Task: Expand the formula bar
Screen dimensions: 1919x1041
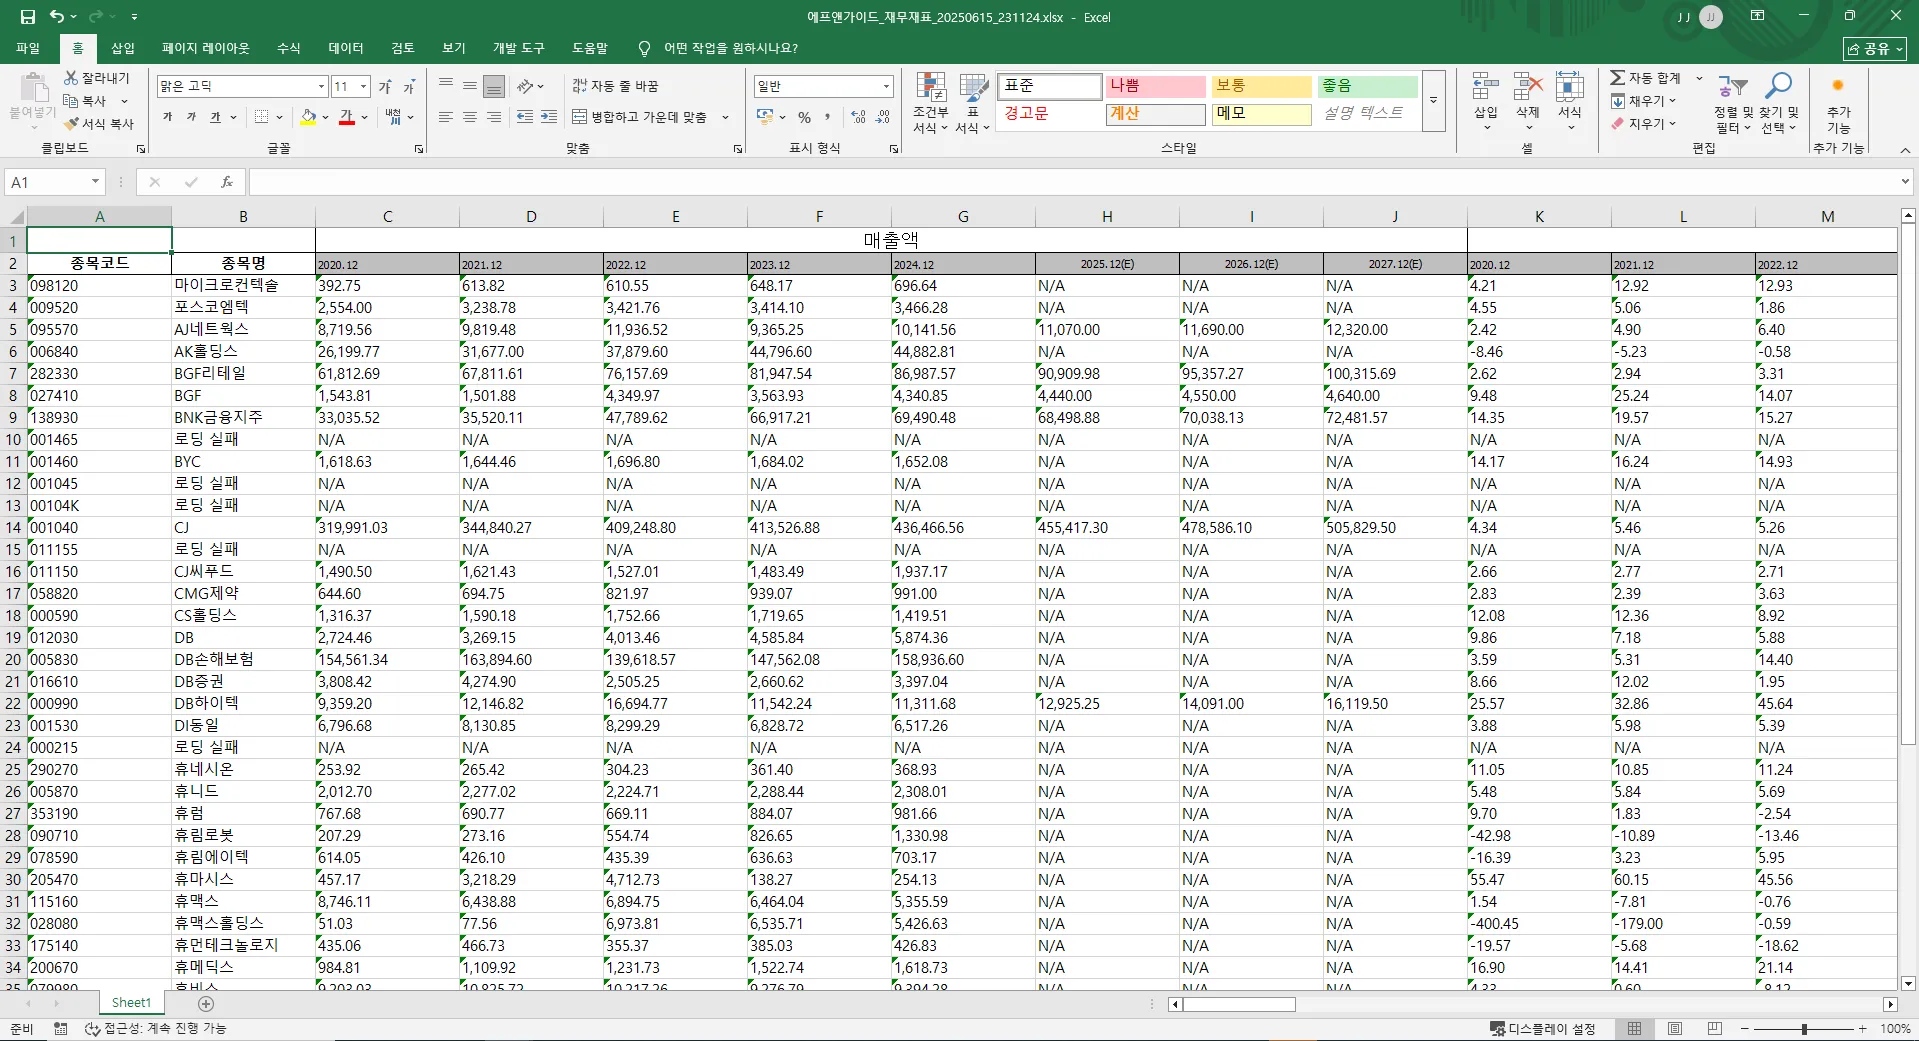Action: point(1904,182)
